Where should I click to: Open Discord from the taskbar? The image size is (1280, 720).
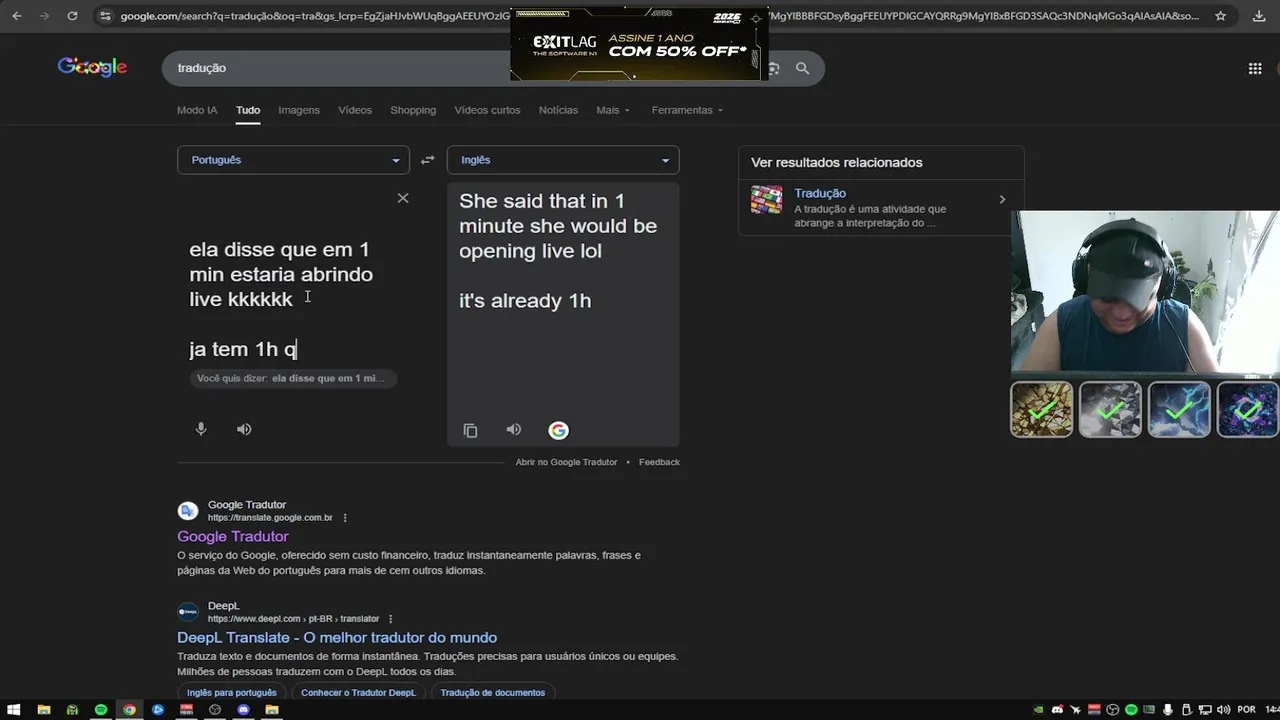tap(243, 710)
